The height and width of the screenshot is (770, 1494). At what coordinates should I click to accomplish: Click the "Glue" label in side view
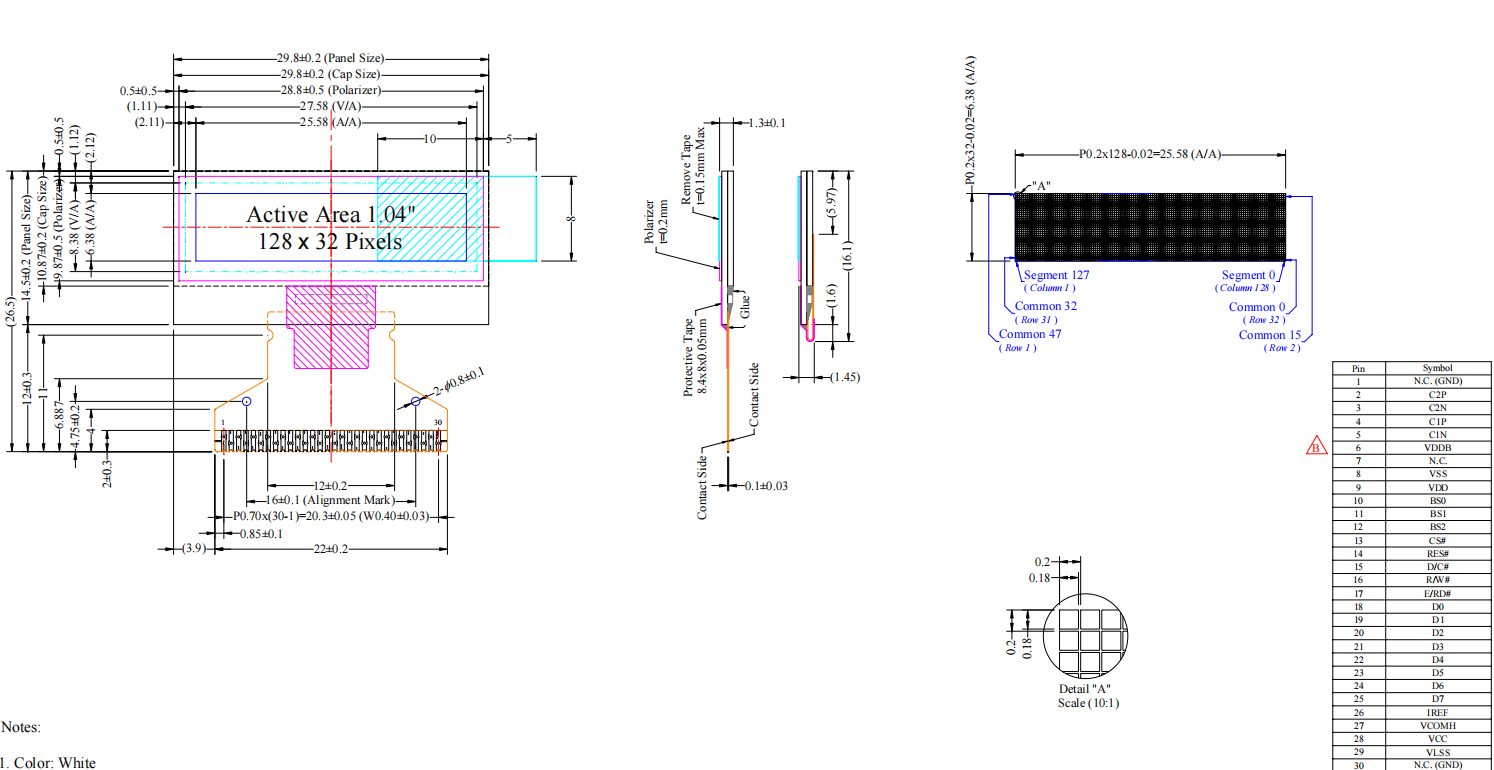[x=746, y=307]
